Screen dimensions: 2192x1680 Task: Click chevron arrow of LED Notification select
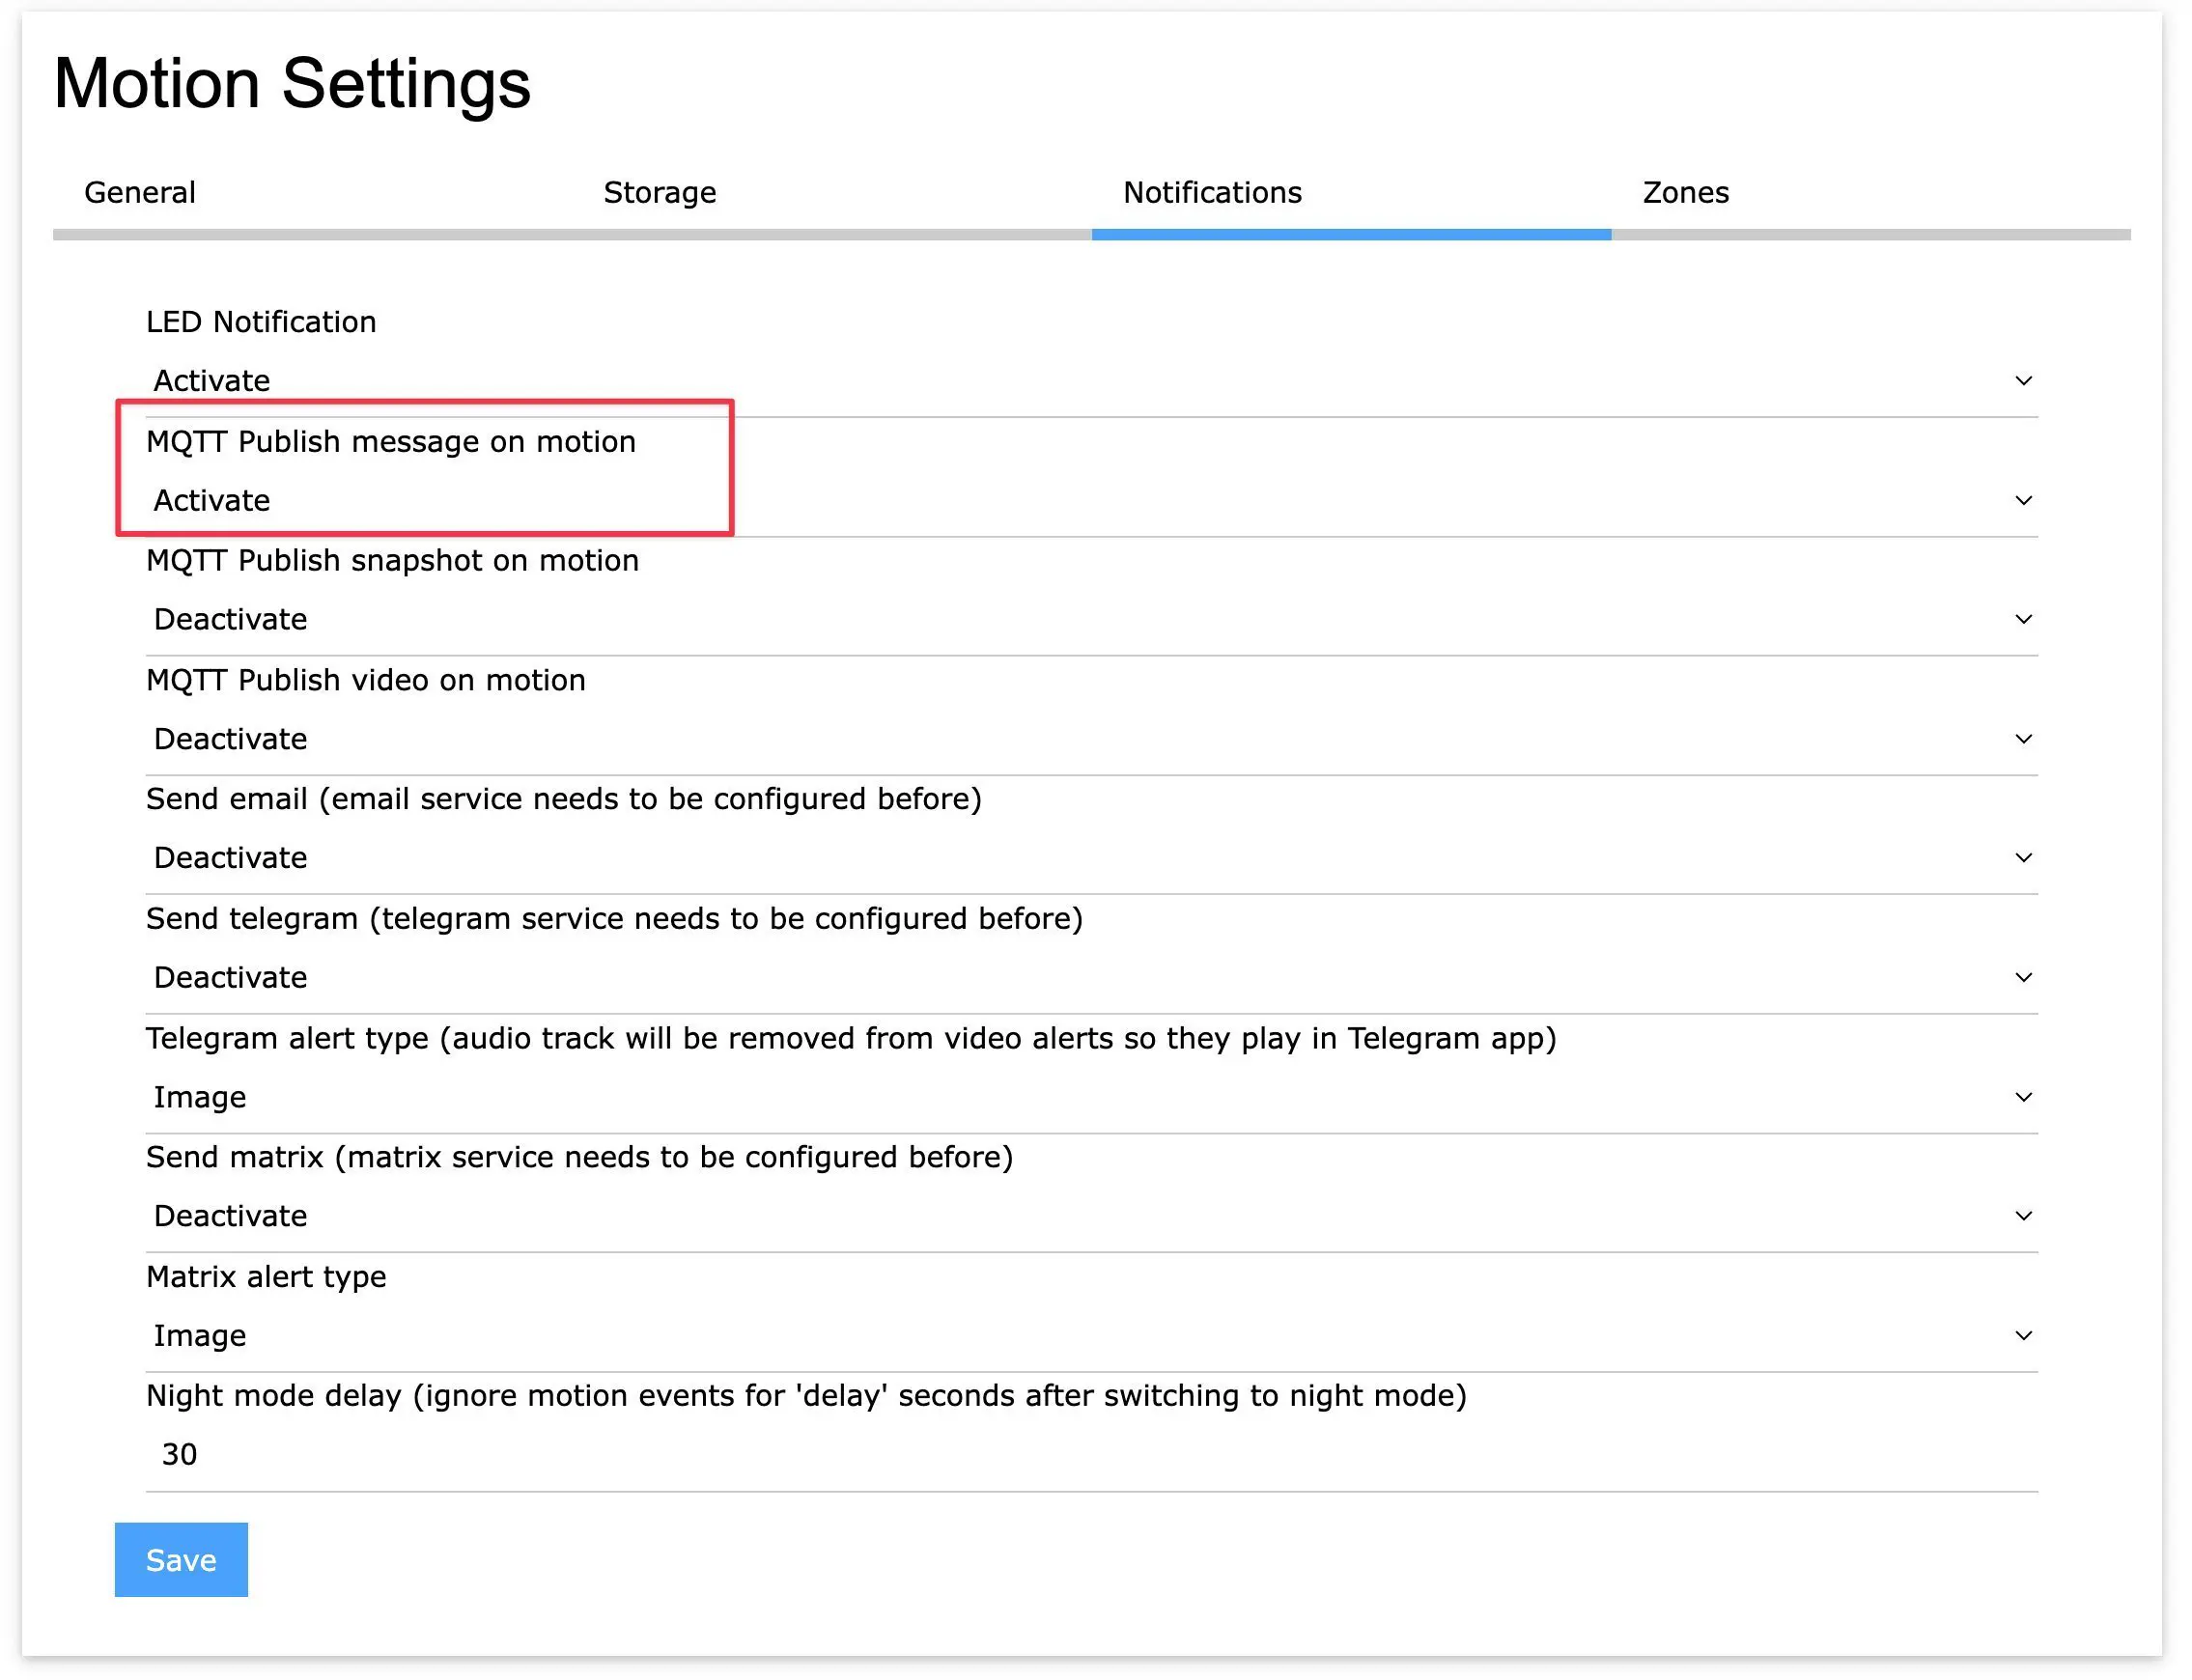click(x=2023, y=381)
